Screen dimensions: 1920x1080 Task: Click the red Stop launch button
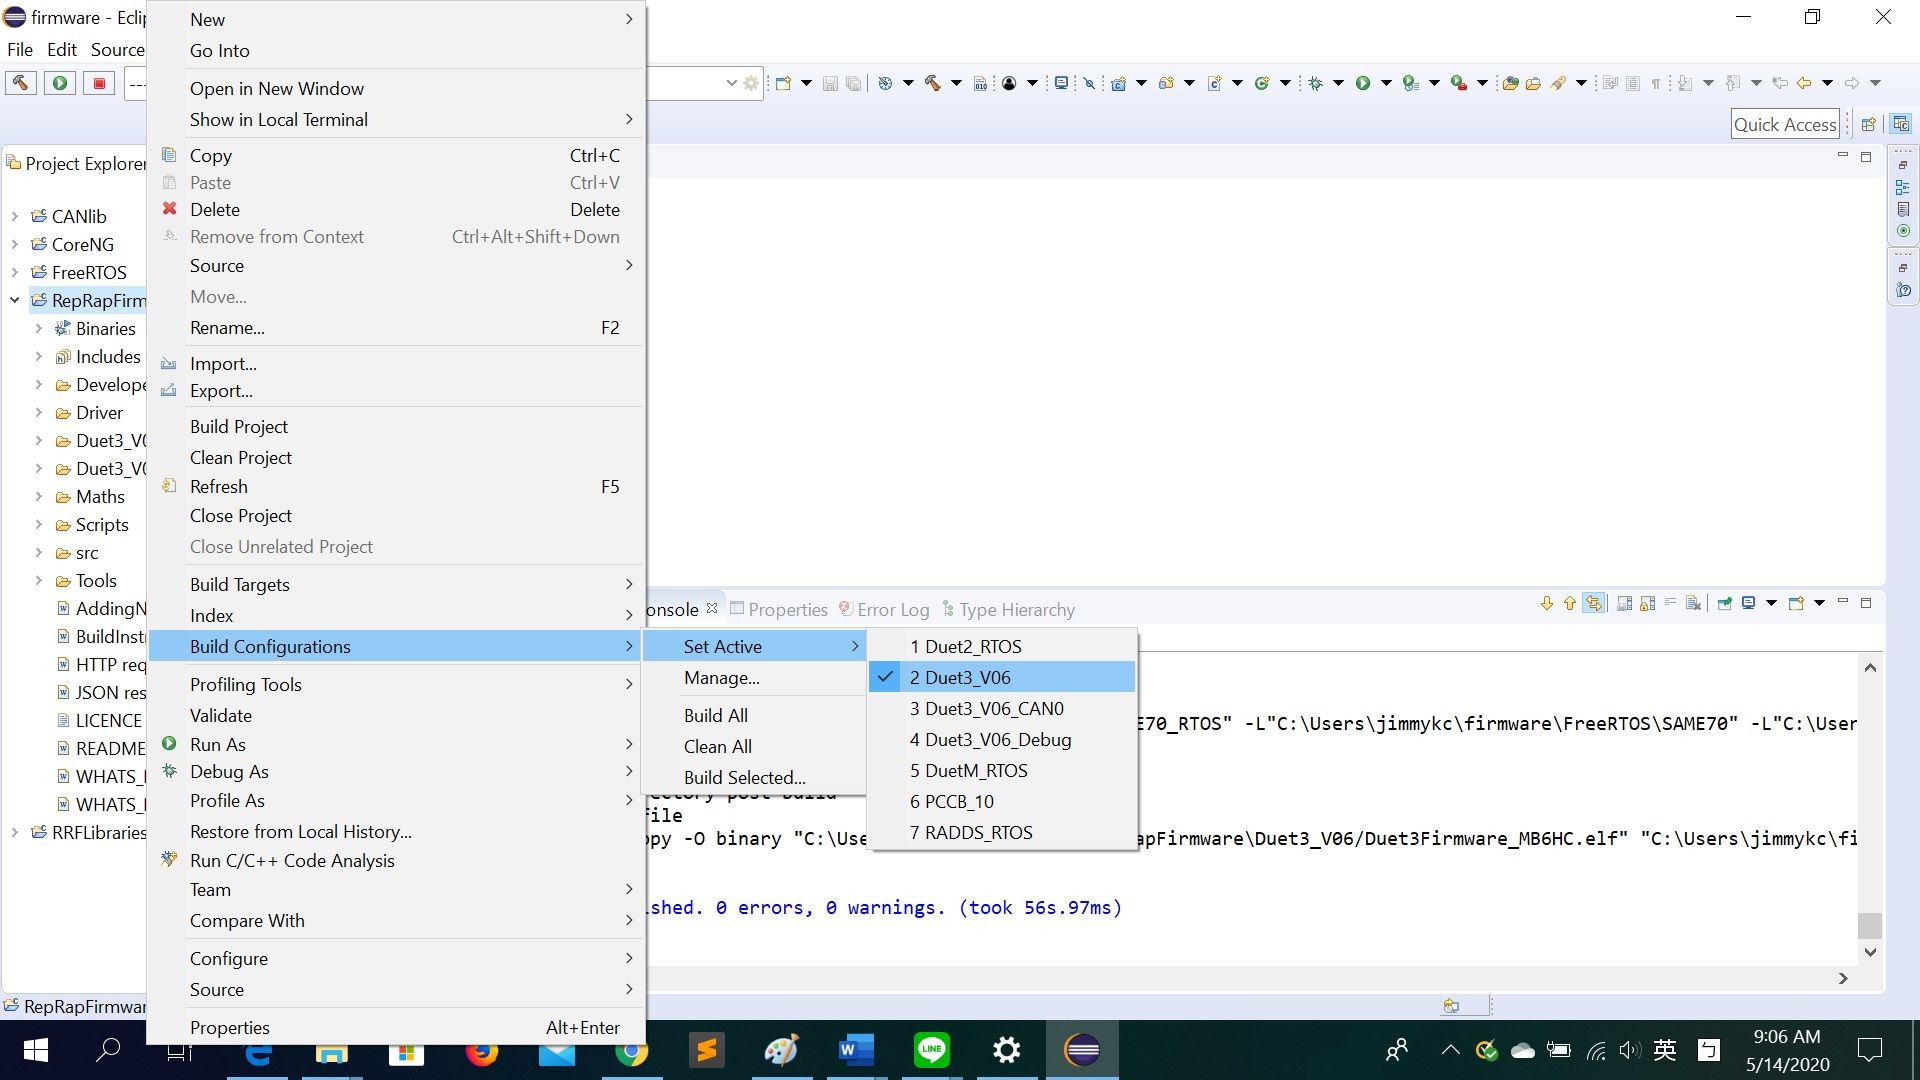[x=99, y=84]
